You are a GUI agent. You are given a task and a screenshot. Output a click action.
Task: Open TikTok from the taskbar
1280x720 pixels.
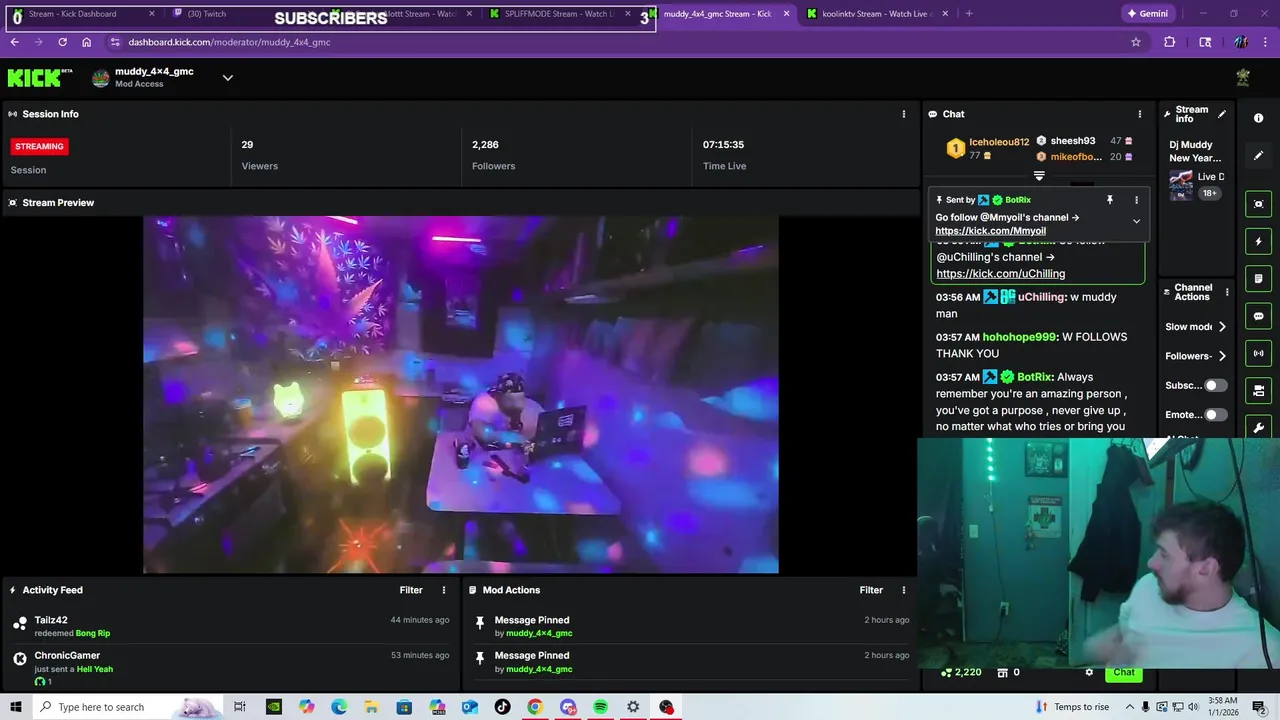tap(502, 707)
